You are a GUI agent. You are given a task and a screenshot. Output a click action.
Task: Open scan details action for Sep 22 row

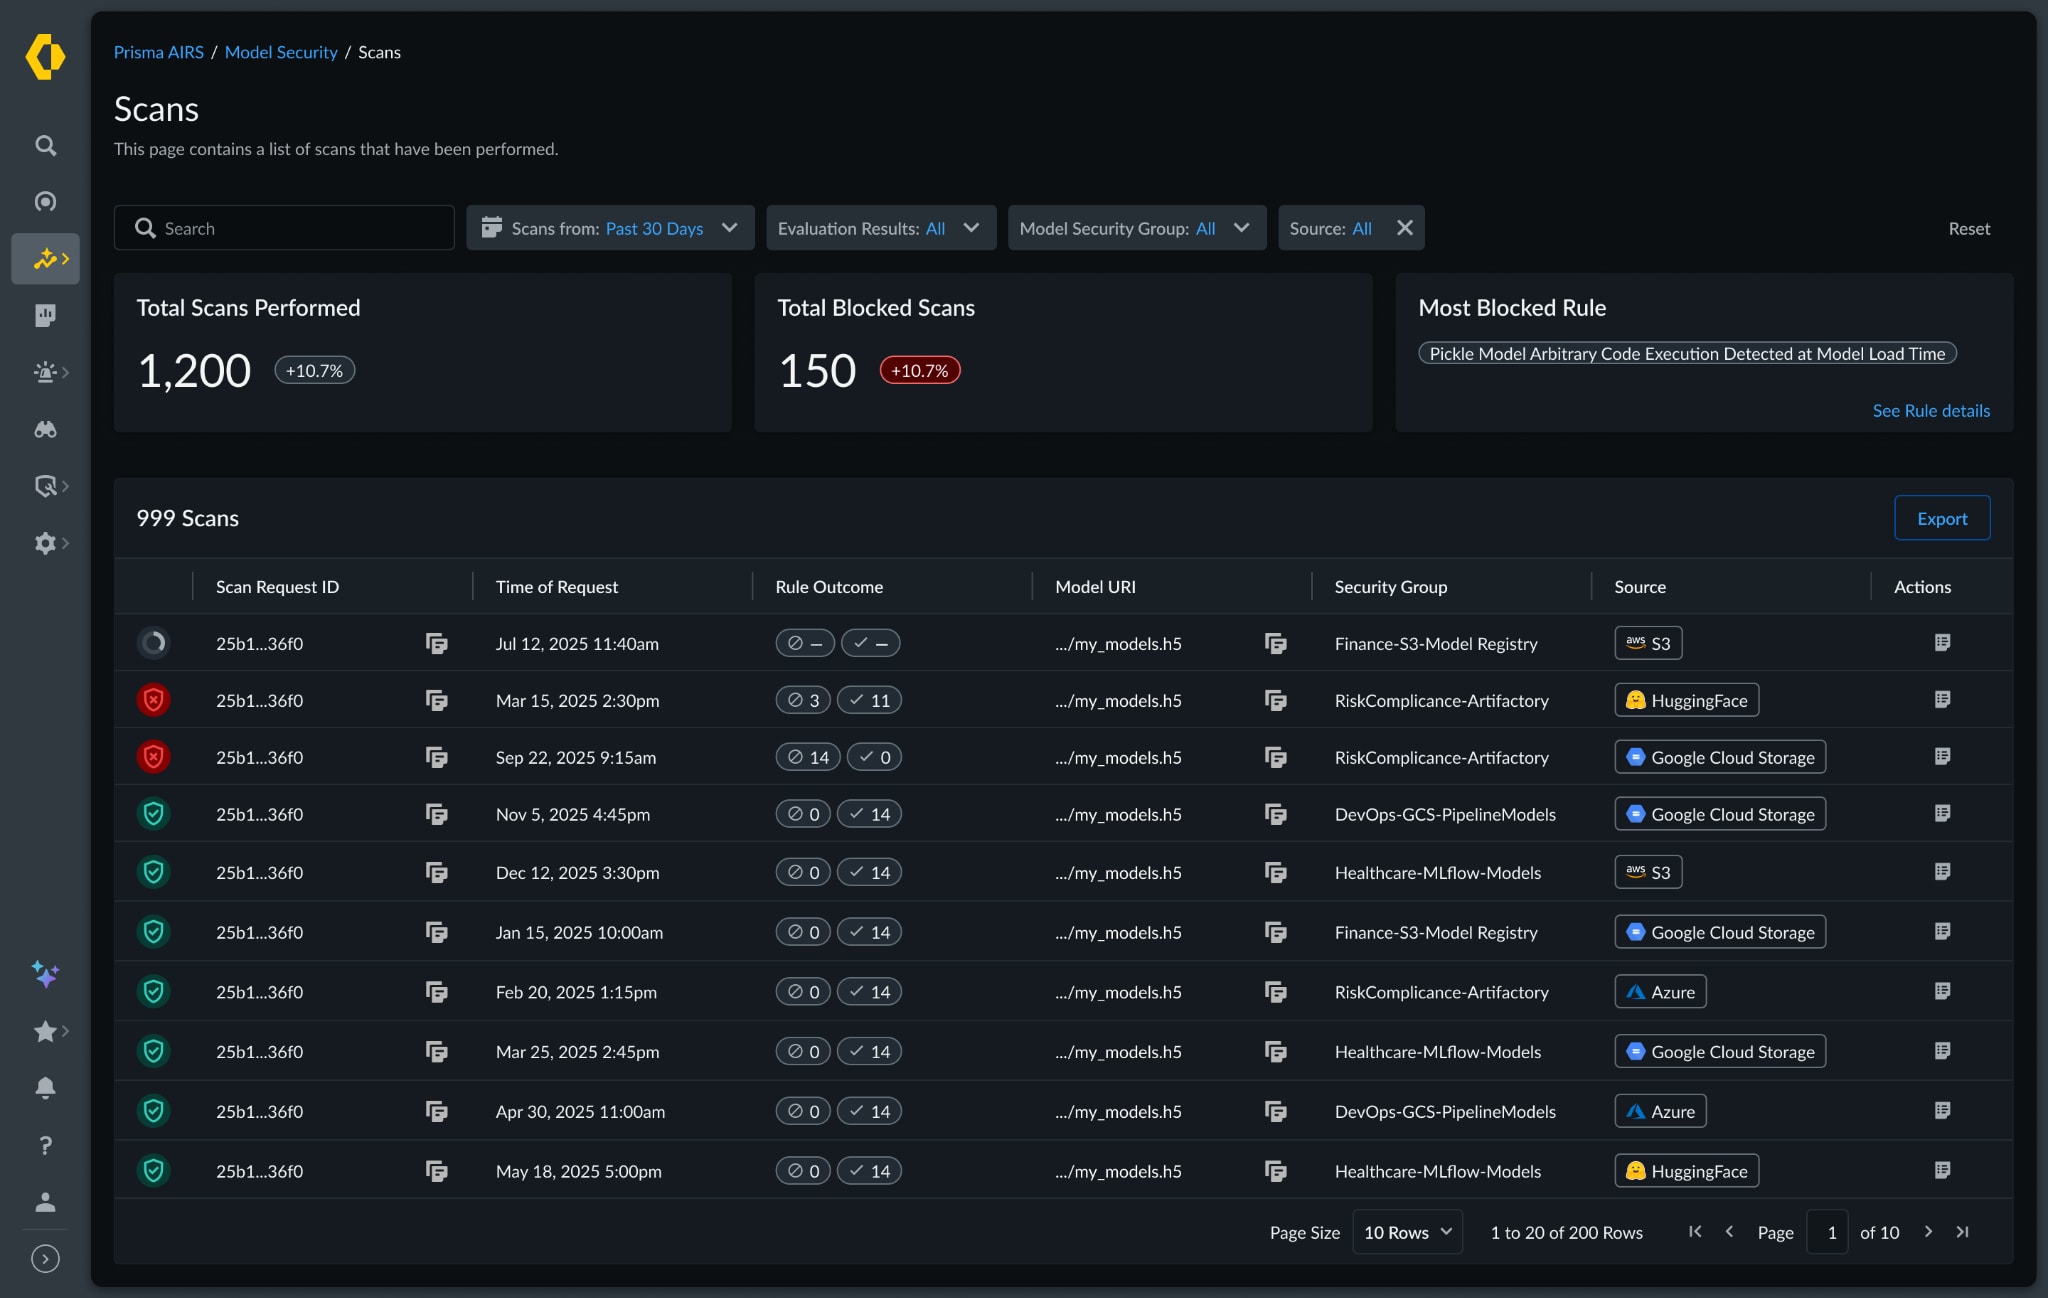point(1942,757)
